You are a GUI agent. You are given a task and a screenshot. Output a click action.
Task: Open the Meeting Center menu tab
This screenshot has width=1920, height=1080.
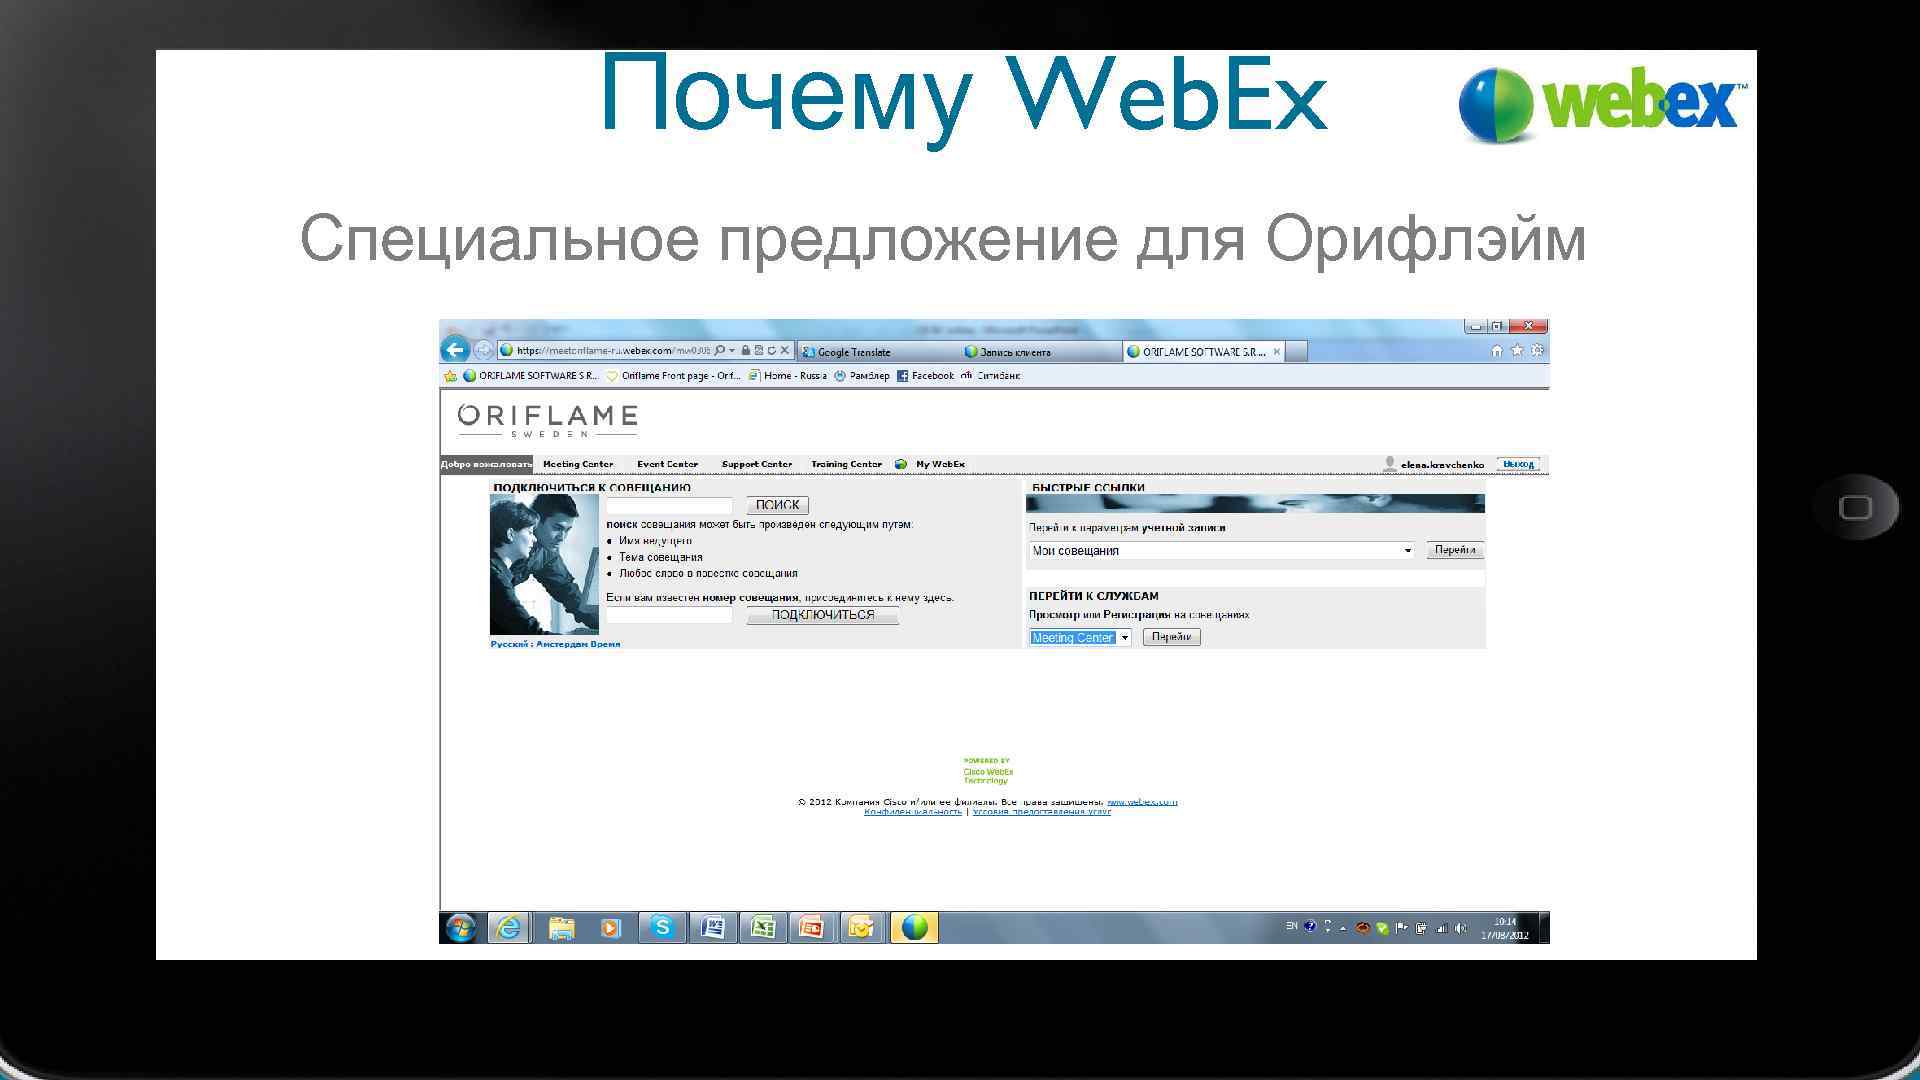578,464
